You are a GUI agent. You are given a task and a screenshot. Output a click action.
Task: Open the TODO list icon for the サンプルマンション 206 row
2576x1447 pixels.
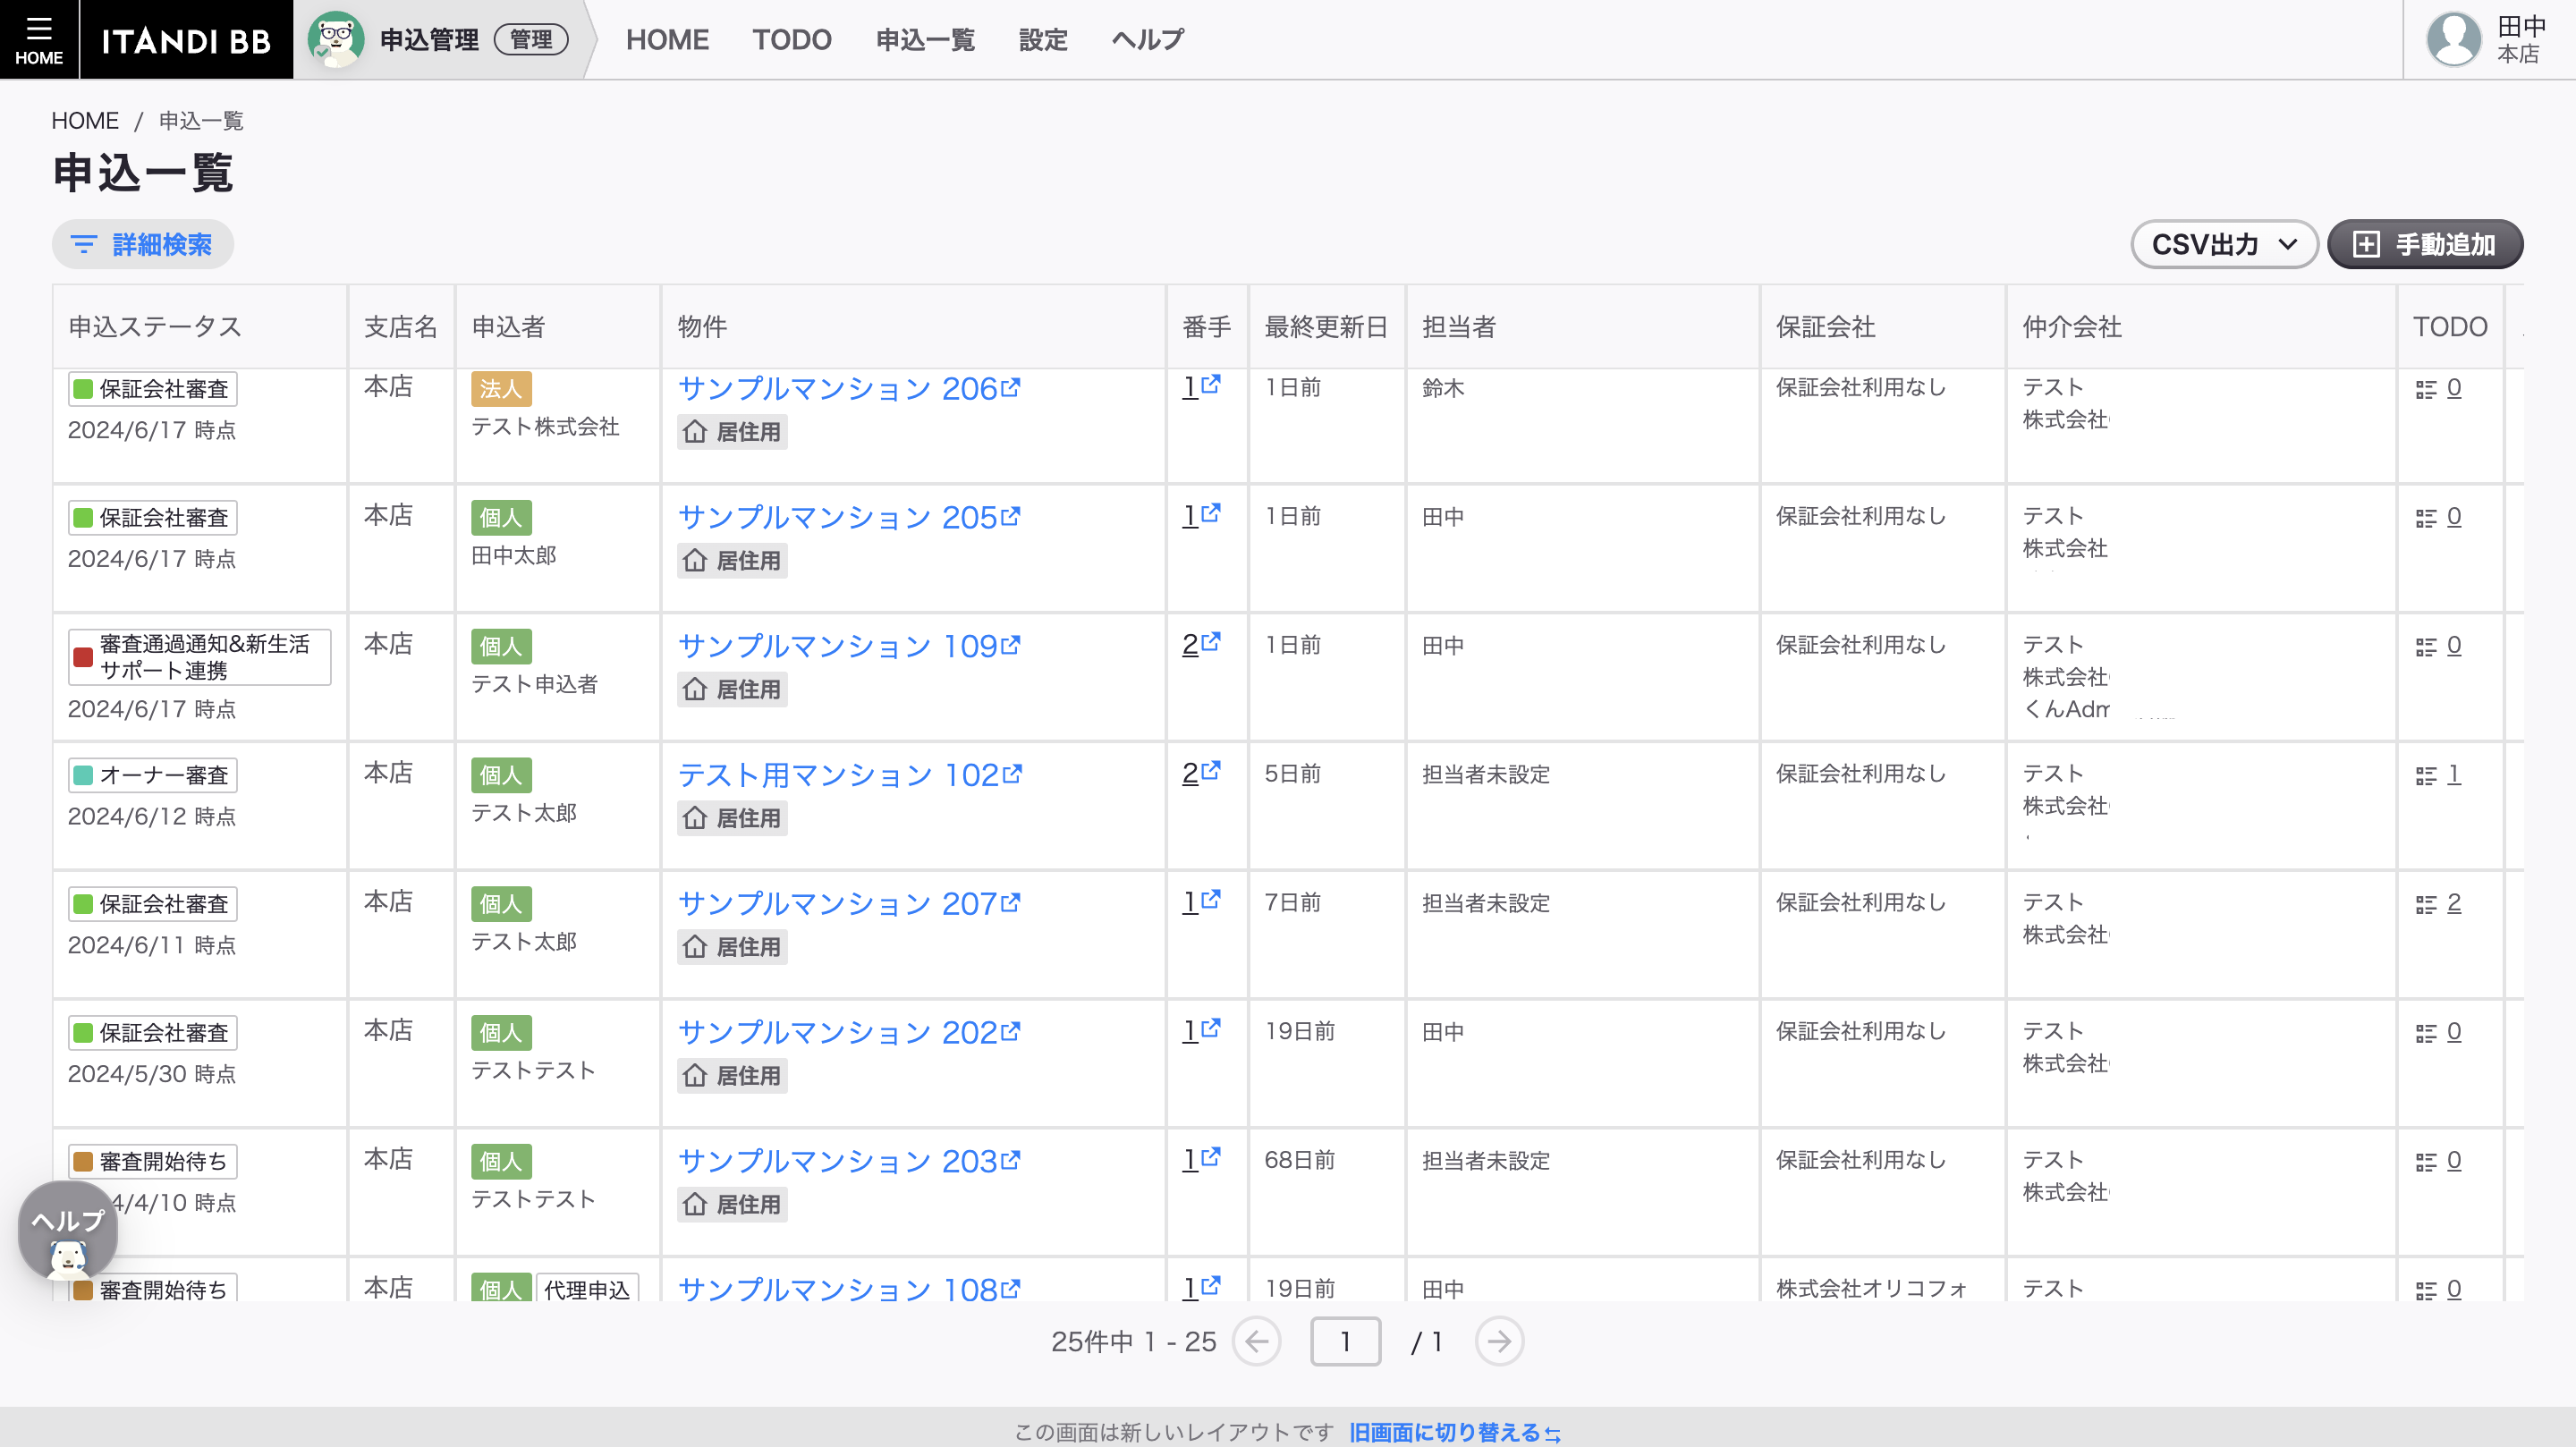click(2425, 389)
